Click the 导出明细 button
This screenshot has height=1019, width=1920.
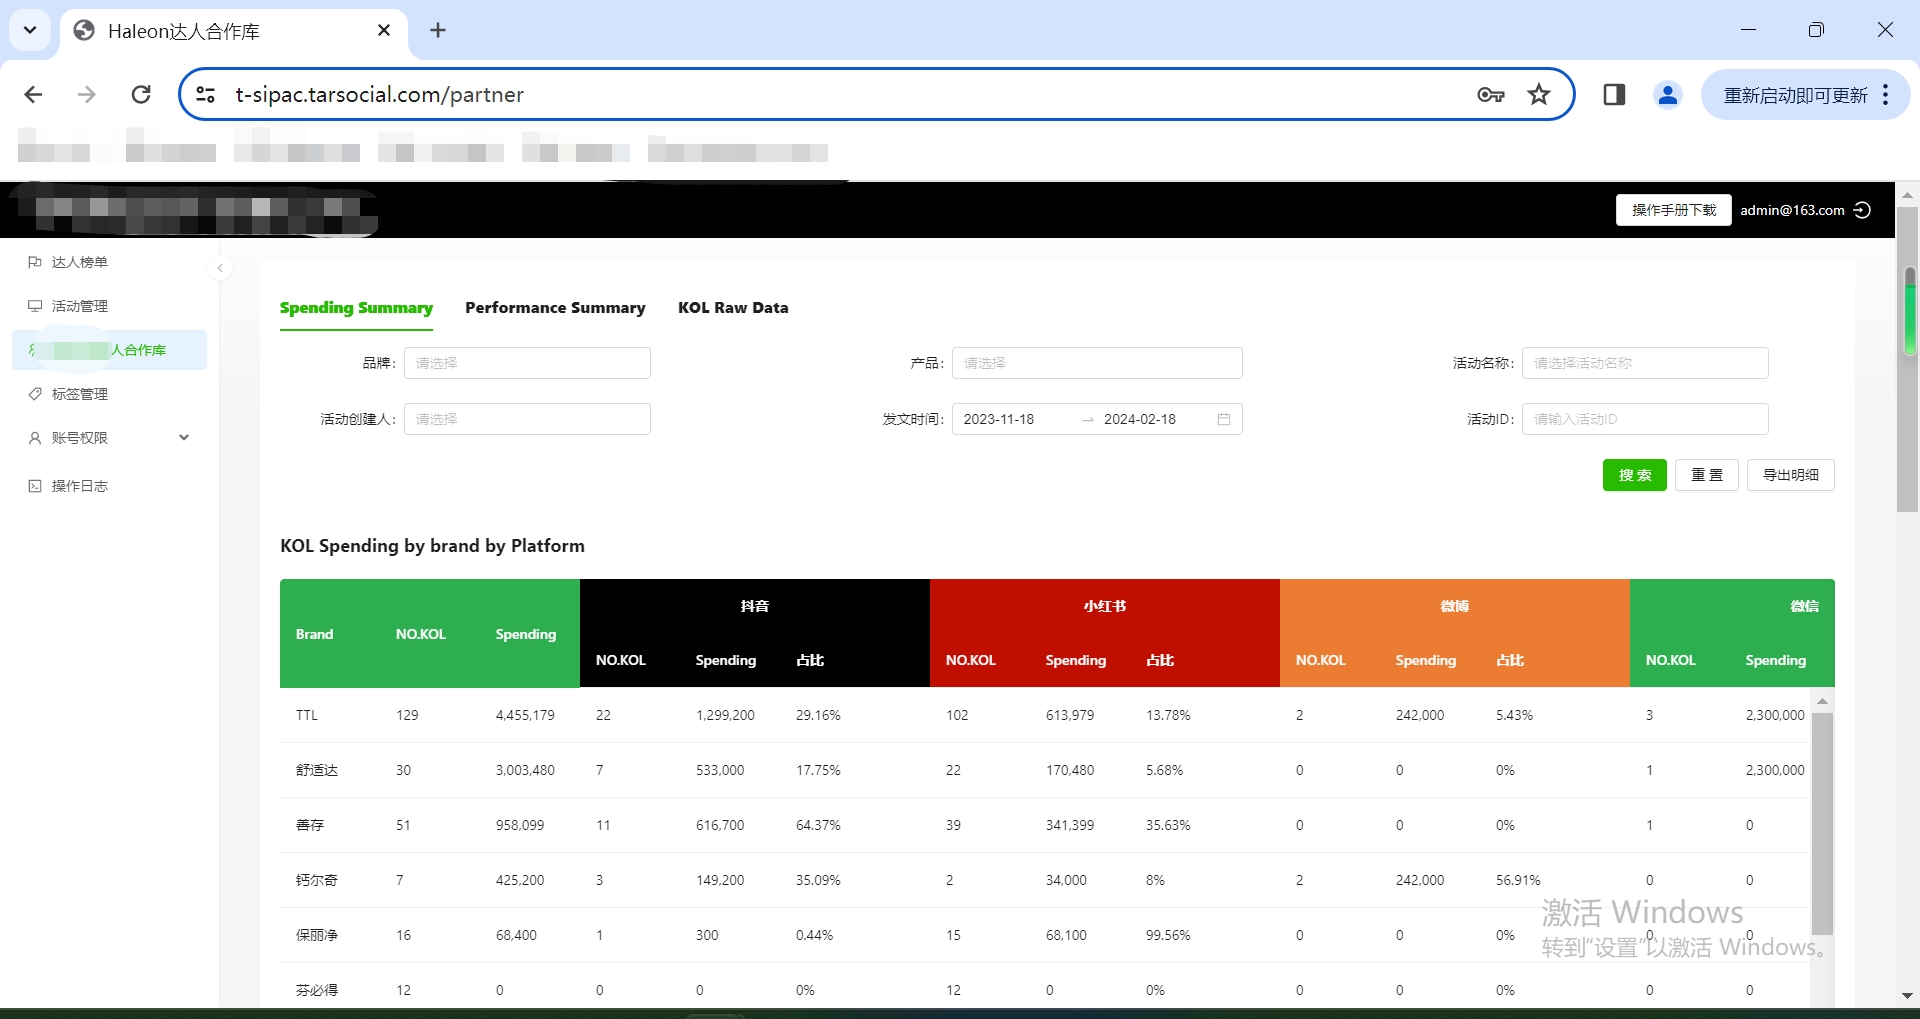[x=1791, y=475]
